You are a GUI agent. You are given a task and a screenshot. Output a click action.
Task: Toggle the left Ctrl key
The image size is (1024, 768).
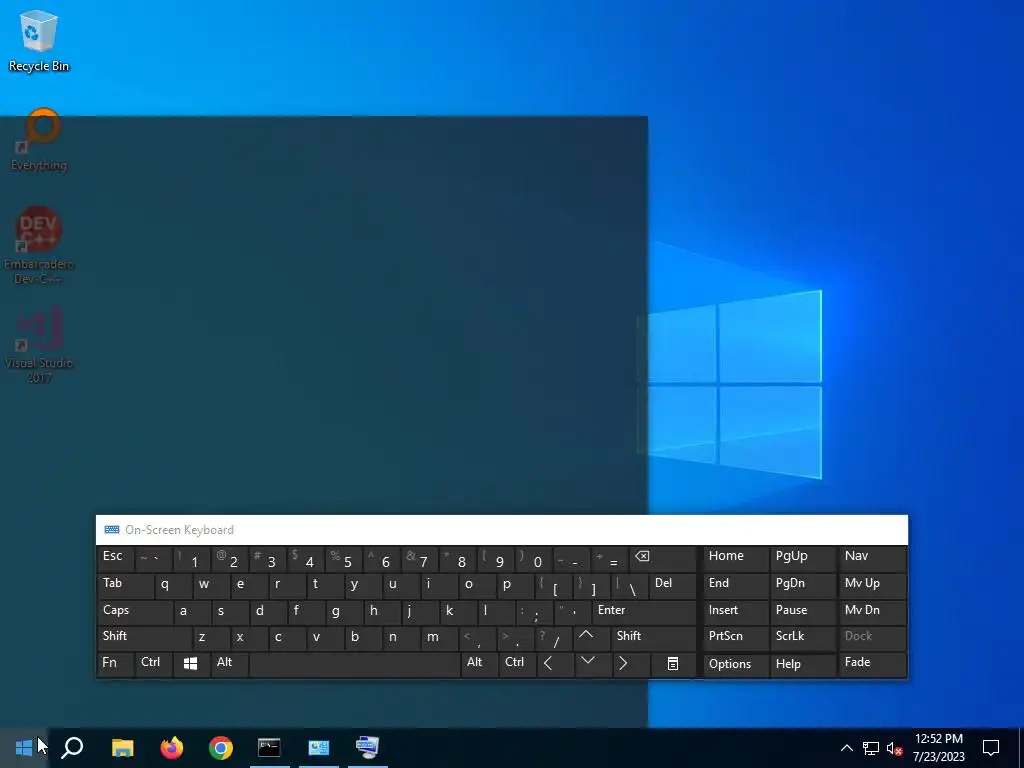click(x=153, y=664)
